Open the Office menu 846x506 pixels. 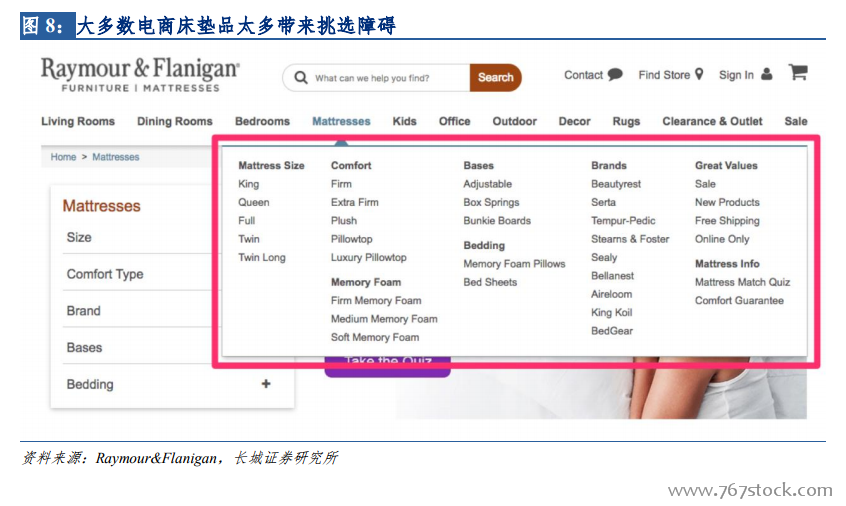tap(454, 121)
